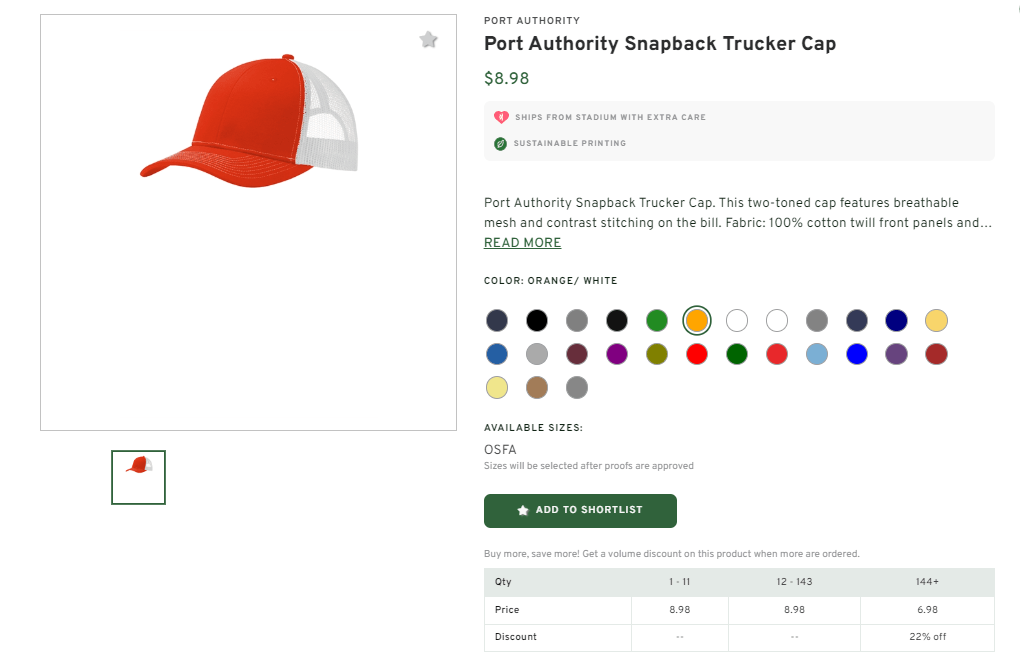1020x669 pixels.
Task: Click the 22% off discount cell in pricing table
Action: (926, 636)
